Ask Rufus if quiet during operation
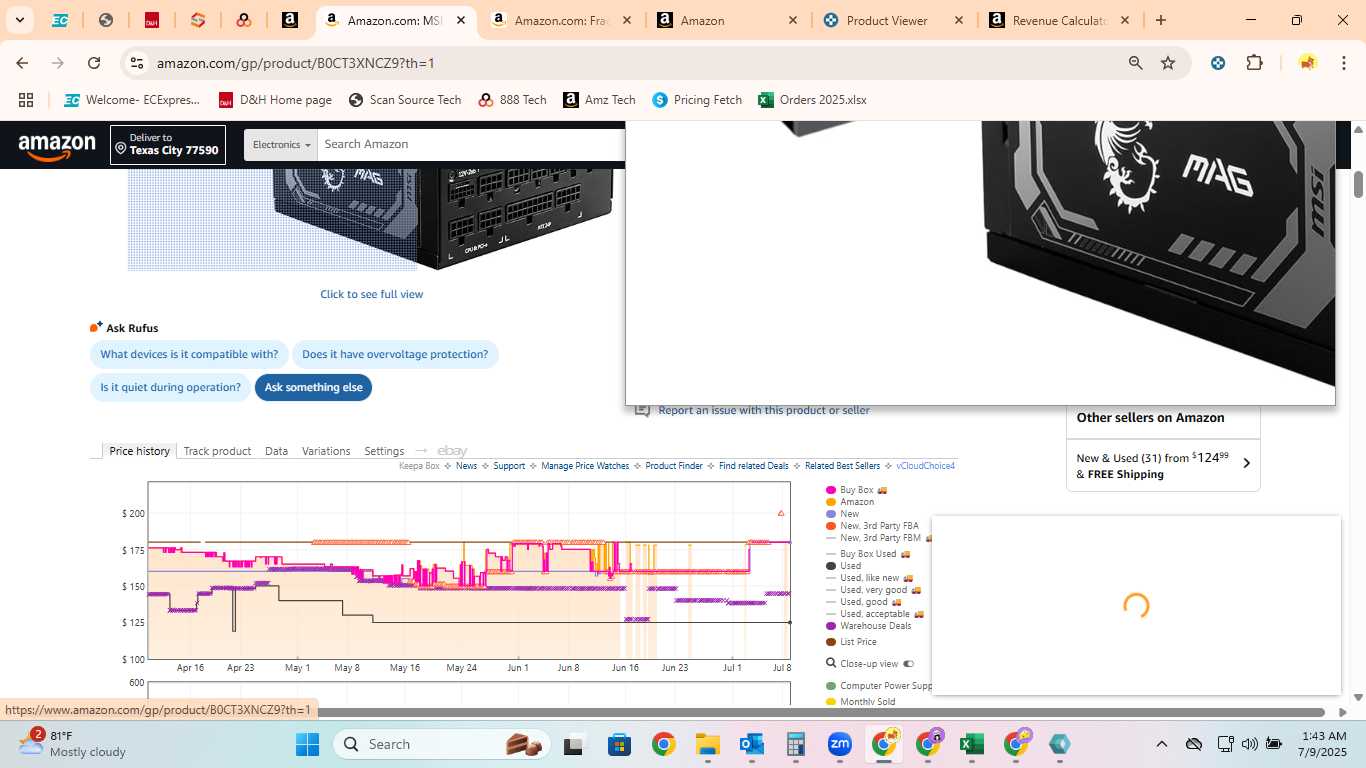 [170, 388]
